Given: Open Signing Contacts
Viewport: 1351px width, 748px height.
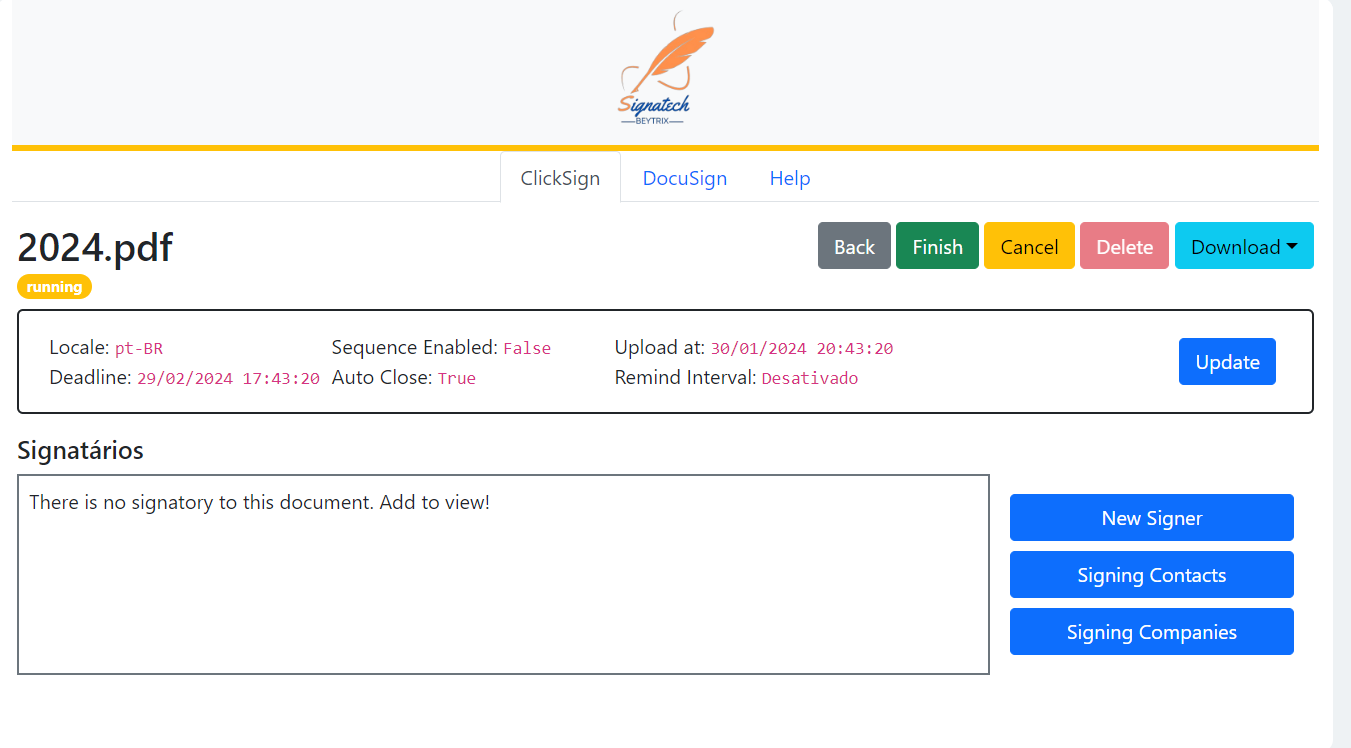Looking at the screenshot, I should (1151, 575).
